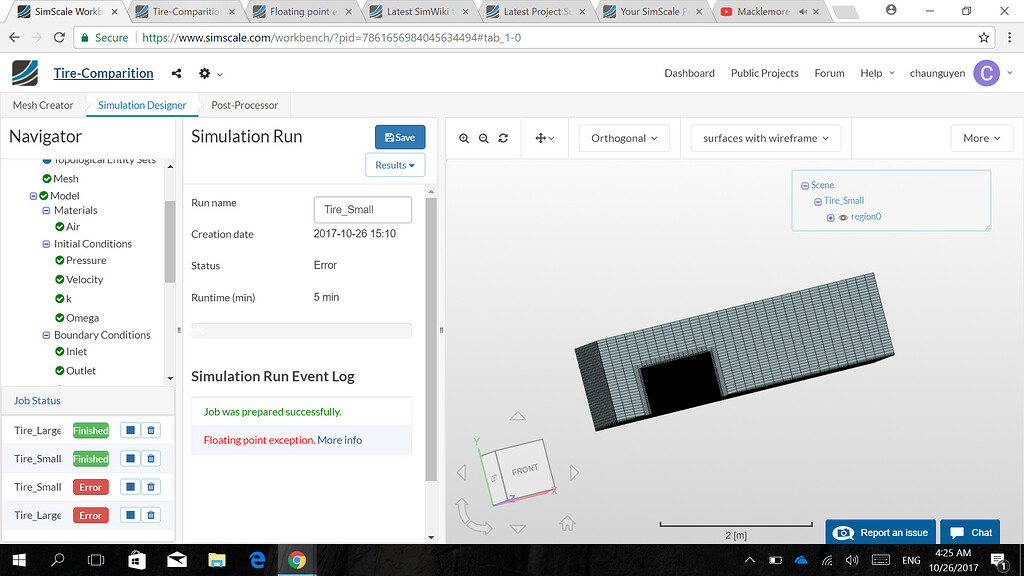Launch Google Chrome from the taskbar
The height and width of the screenshot is (576, 1024).
point(296,560)
